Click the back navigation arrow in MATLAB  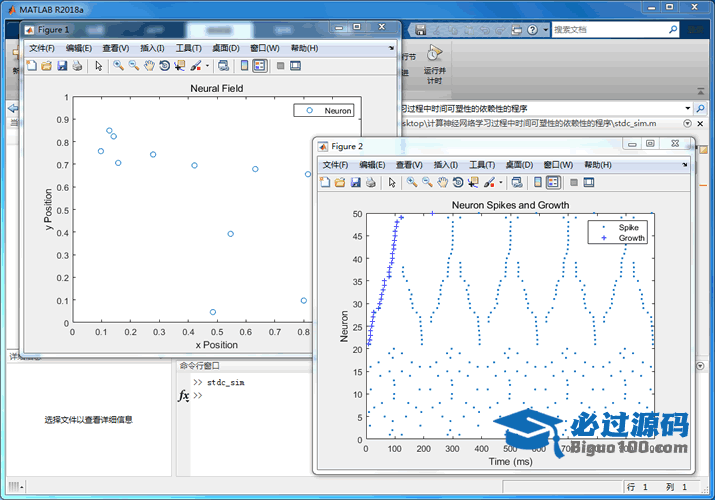[13, 108]
